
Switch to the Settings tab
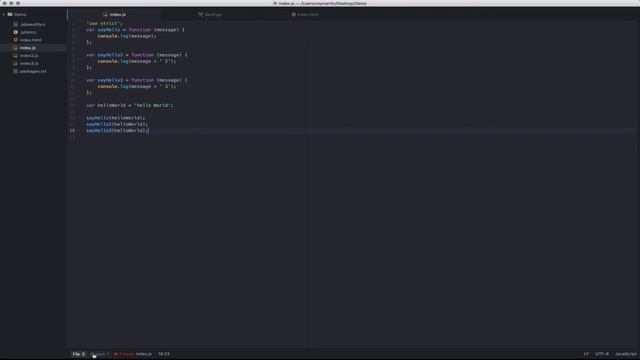click(x=210, y=14)
